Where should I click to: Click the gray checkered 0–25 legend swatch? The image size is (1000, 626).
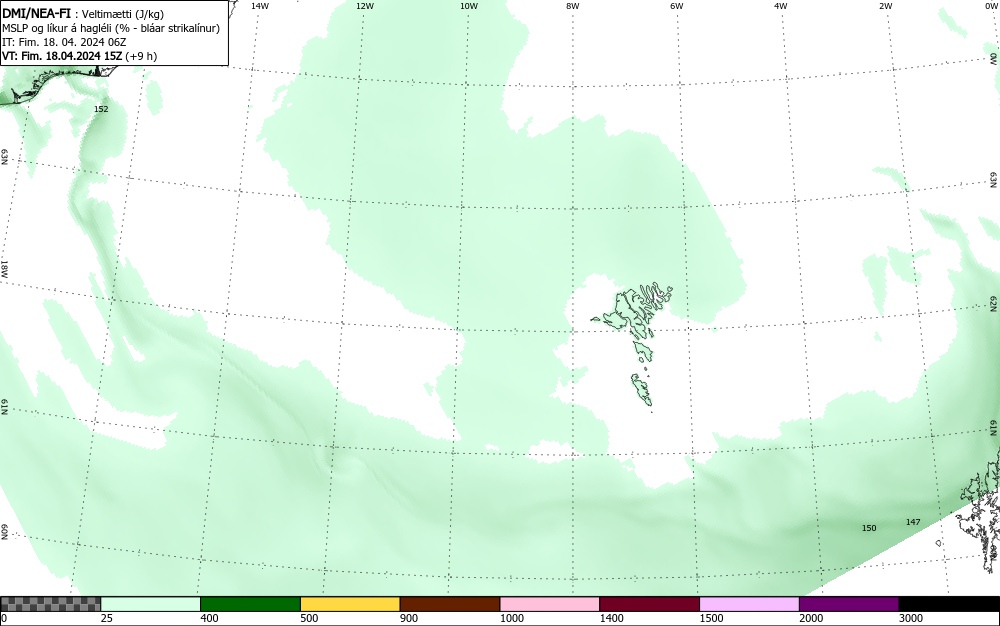coord(50,604)
